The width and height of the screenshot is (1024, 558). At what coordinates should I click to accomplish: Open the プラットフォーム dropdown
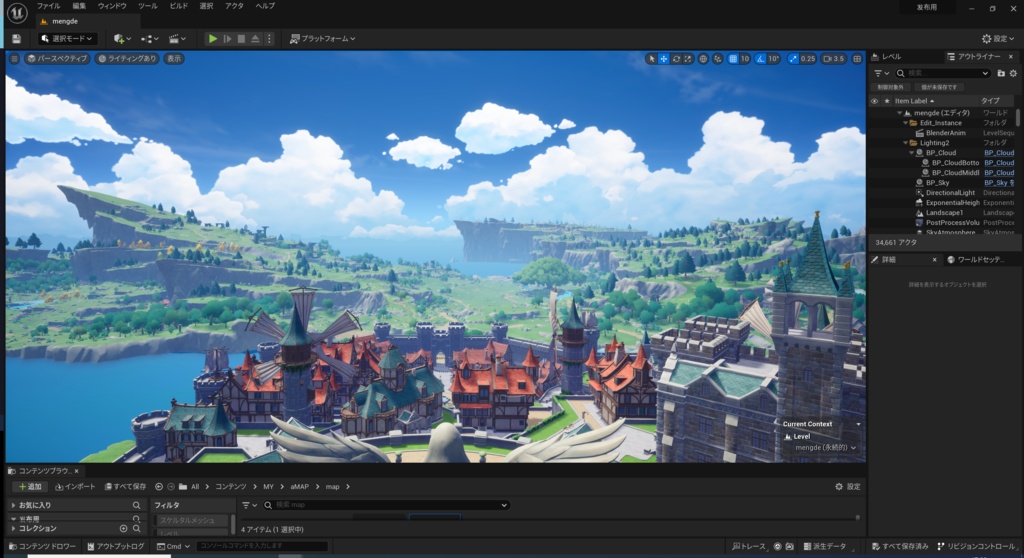tap(323, 39)
